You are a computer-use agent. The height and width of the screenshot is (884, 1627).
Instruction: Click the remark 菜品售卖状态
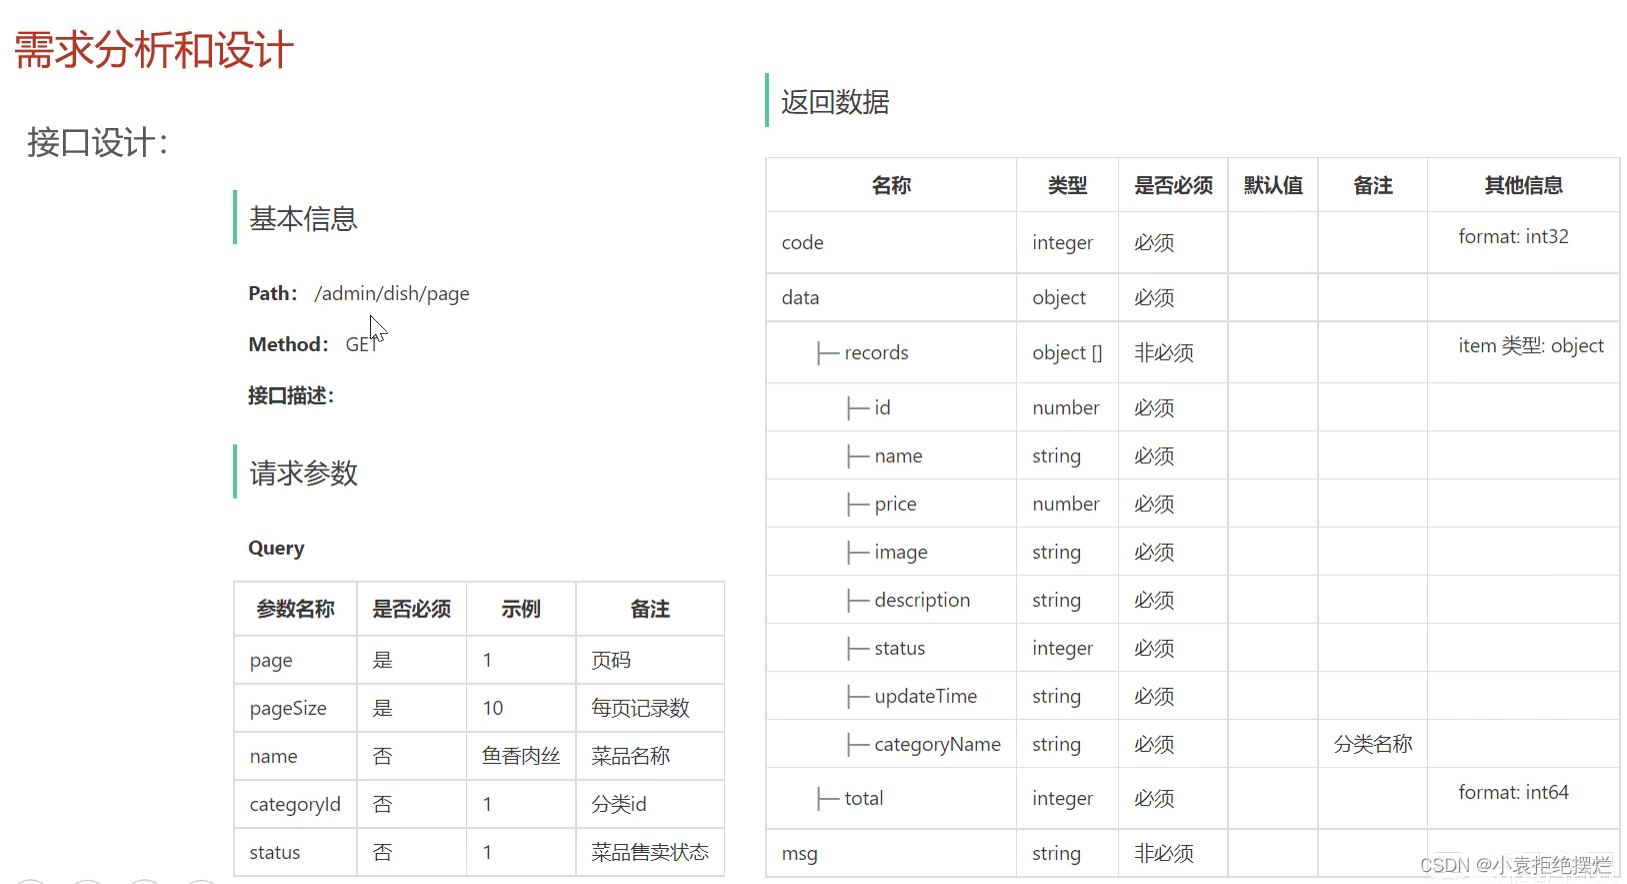click(x=650, y=852)
